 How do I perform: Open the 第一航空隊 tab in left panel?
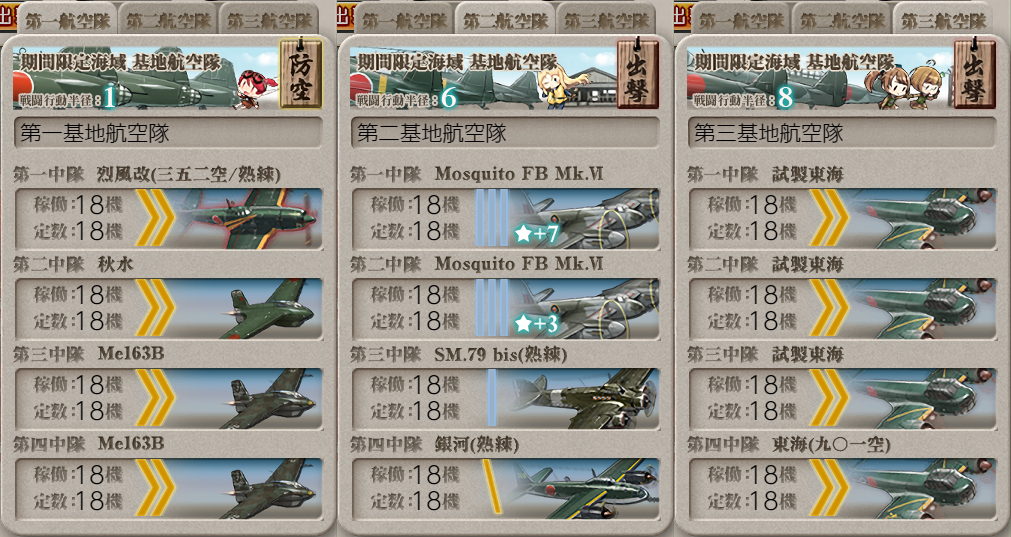(x=67, y=19)
